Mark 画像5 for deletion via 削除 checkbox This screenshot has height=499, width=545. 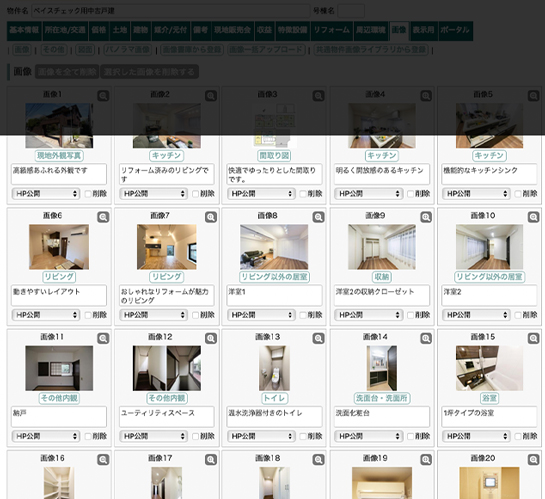point(518,194)
